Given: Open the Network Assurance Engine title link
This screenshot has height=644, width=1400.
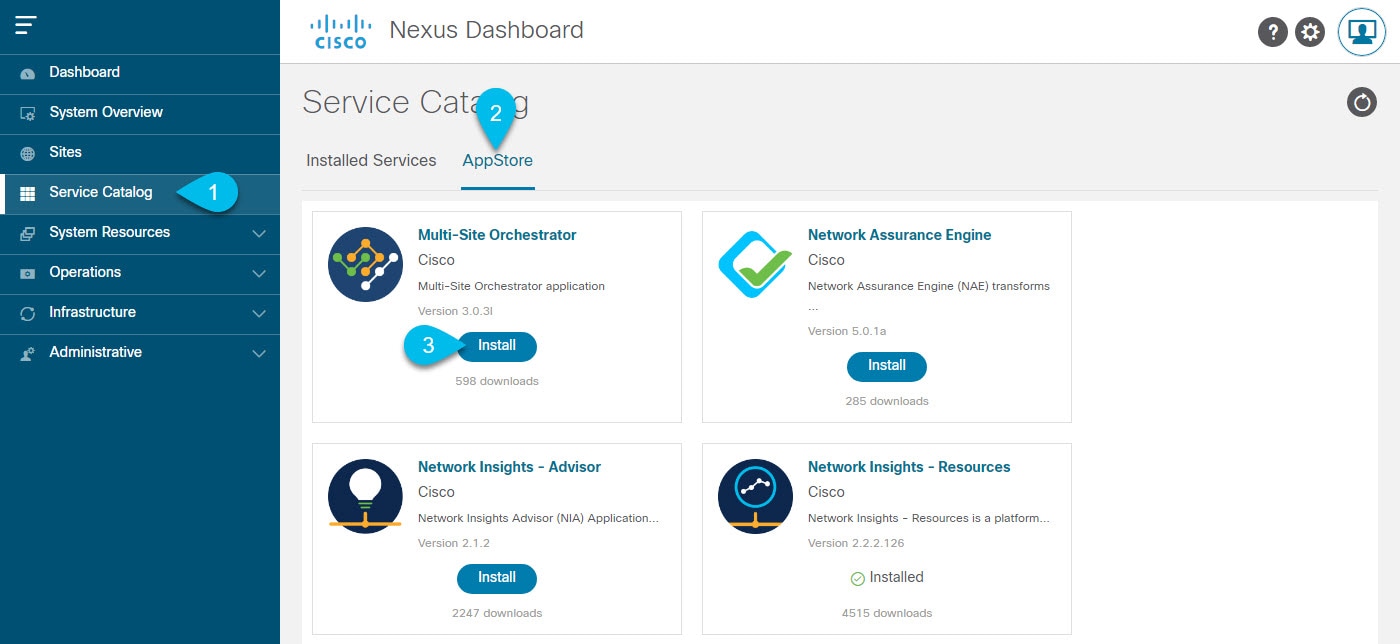Looking at the screenshot, I should [899, 235].
